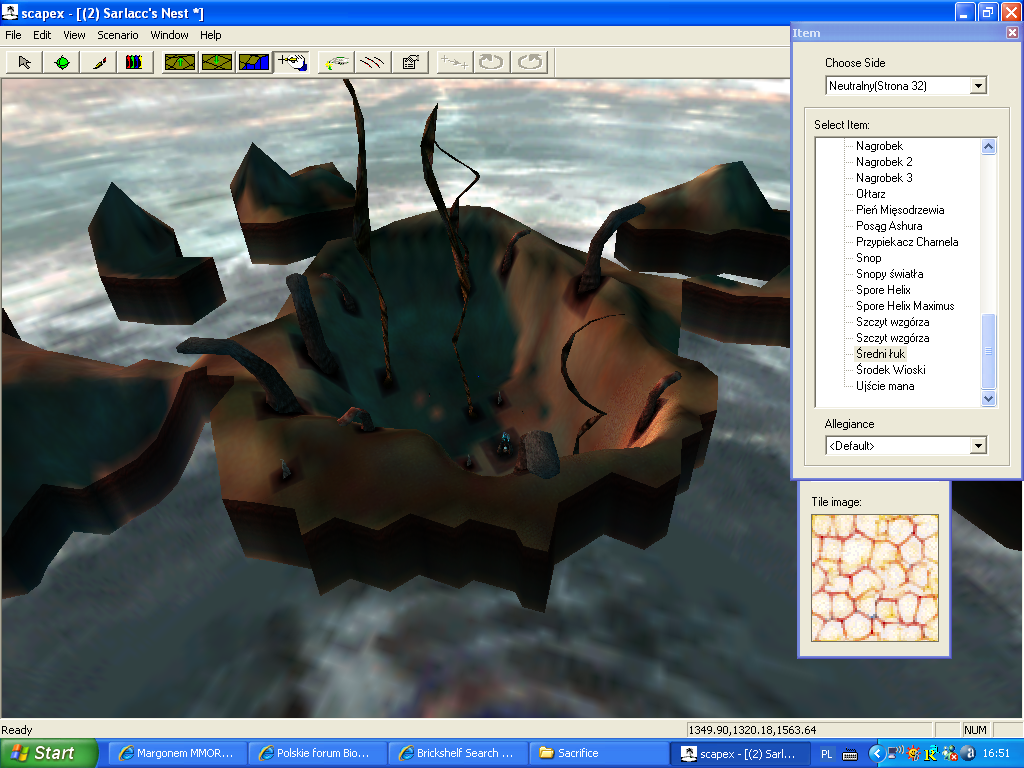Image resolution: width=1024 pixels, height=768 pixels.
Task: Select the paintbrush texture tool
Action: [x=99, y=62]
